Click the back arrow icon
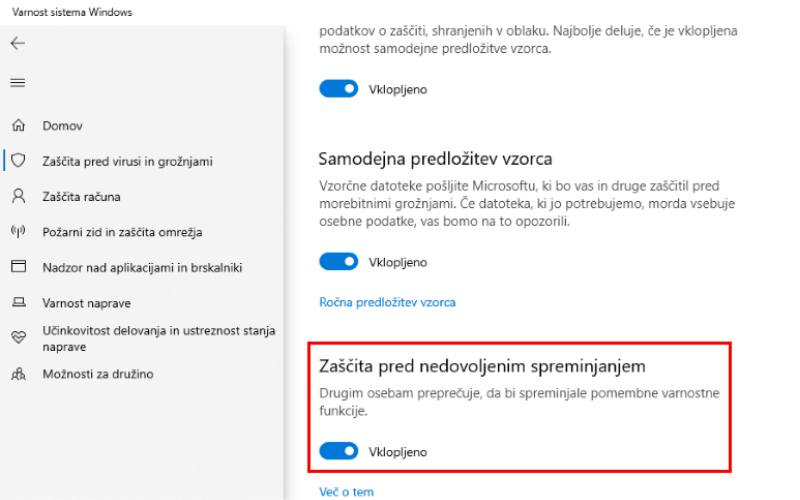The image size is (800, 500). [18, 43]
